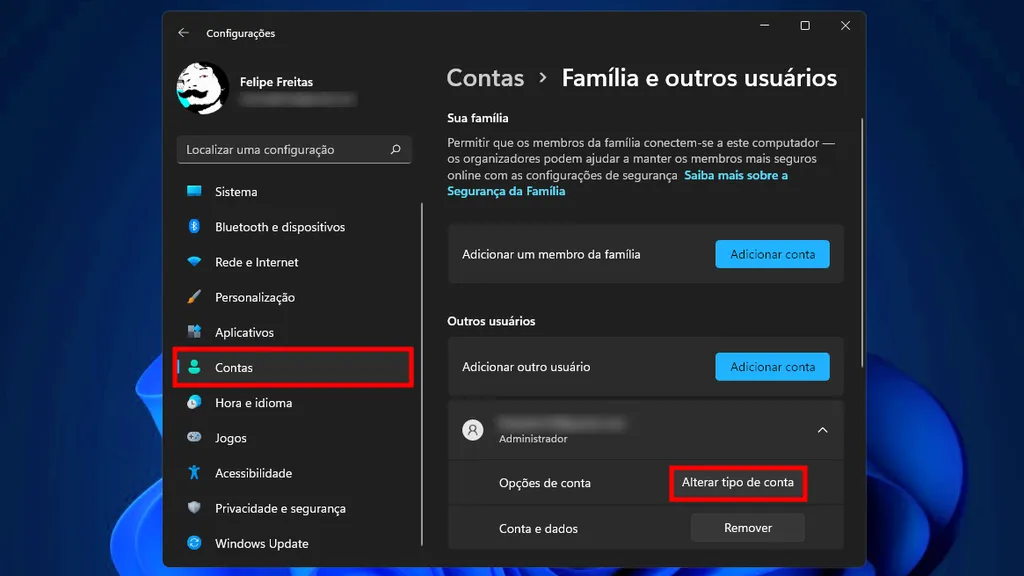Maximize the Configurações window

805,25
